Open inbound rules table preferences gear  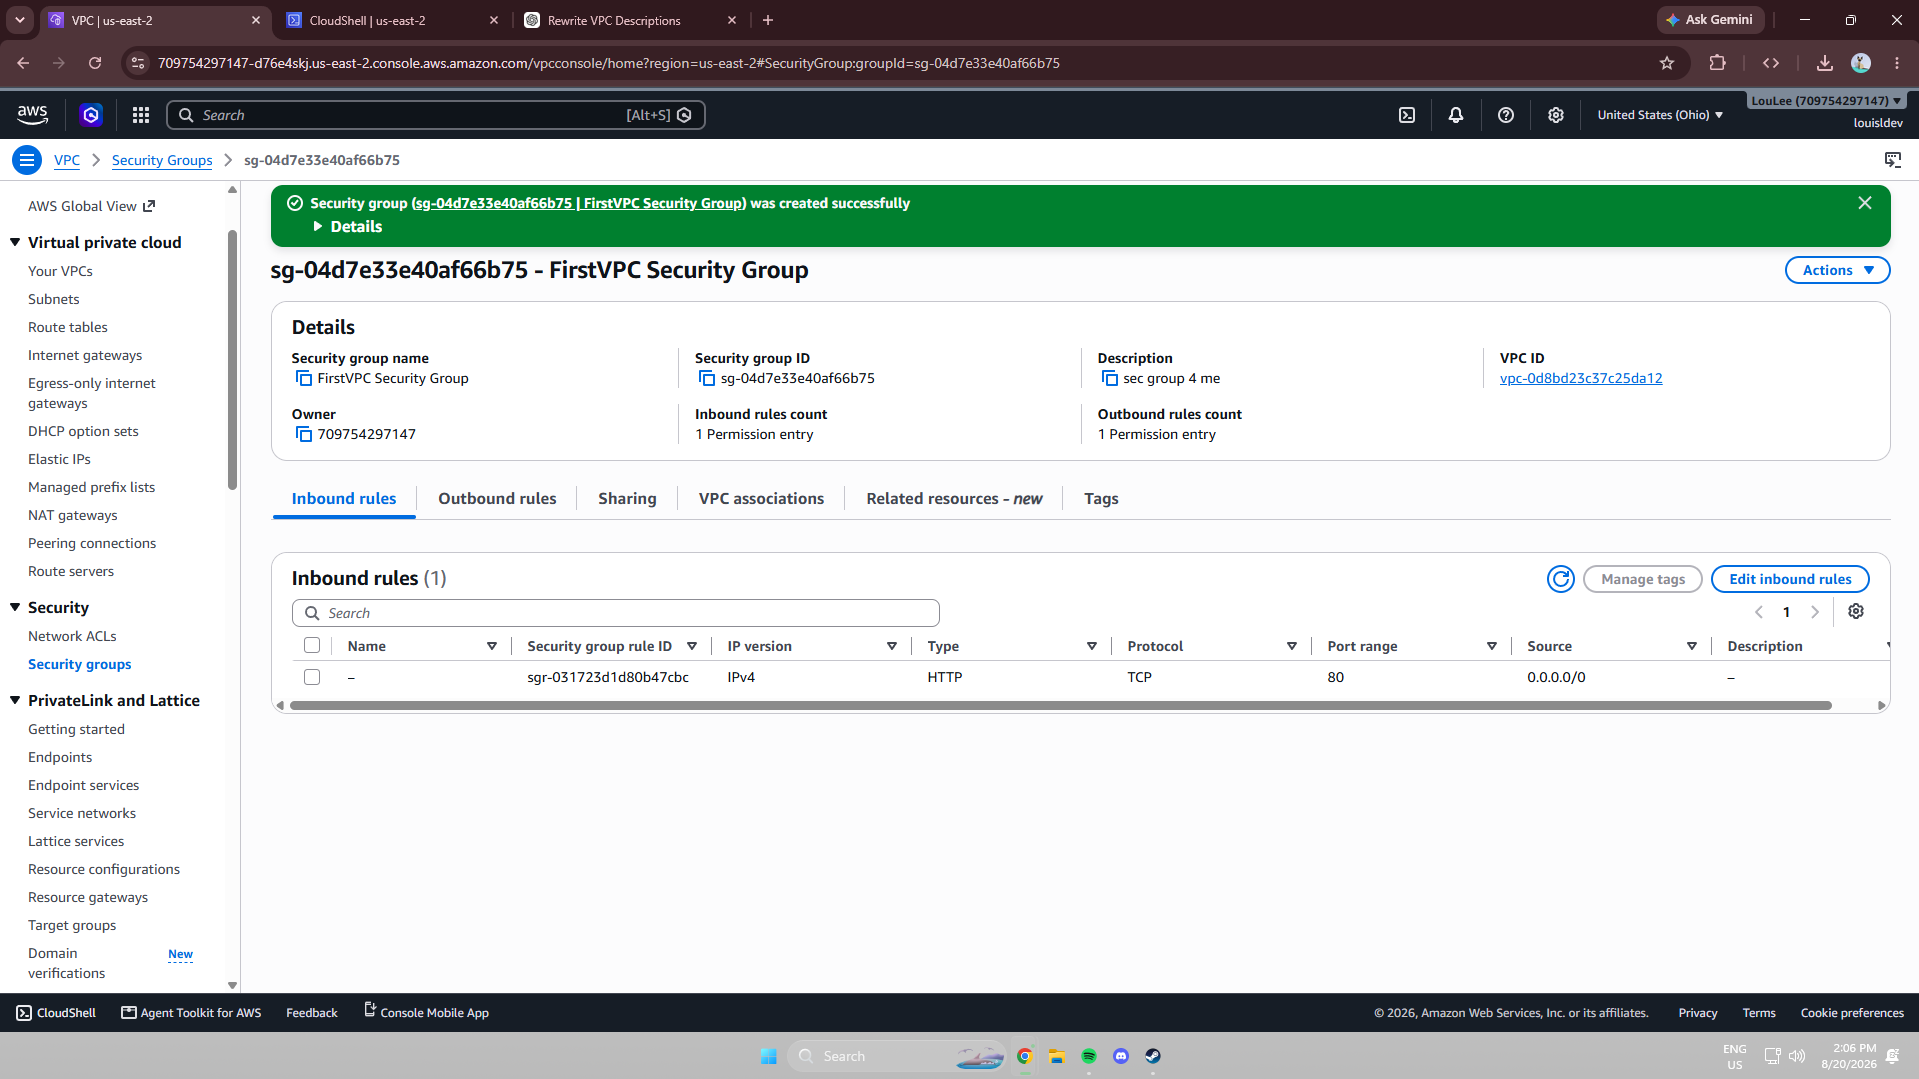click(x=1856, y=611)
